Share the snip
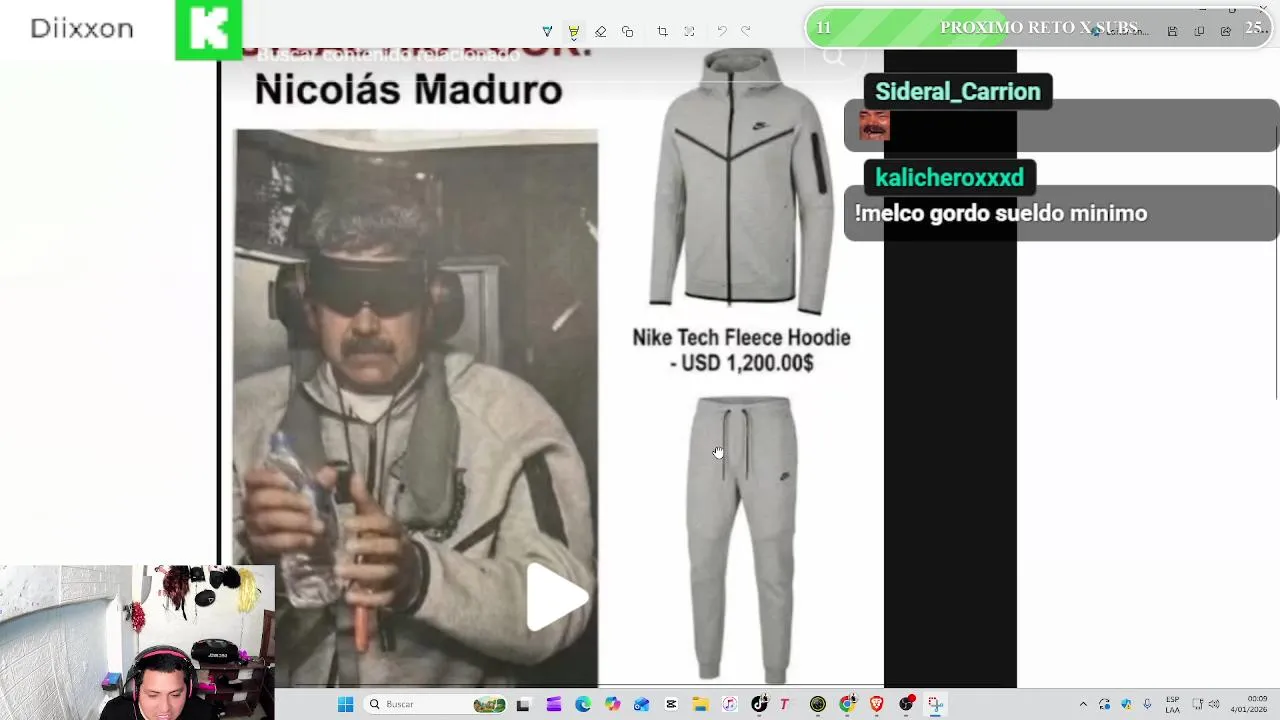Image resolution: width=1280 pixels, height=720 pixels. tap(1226, 32)
